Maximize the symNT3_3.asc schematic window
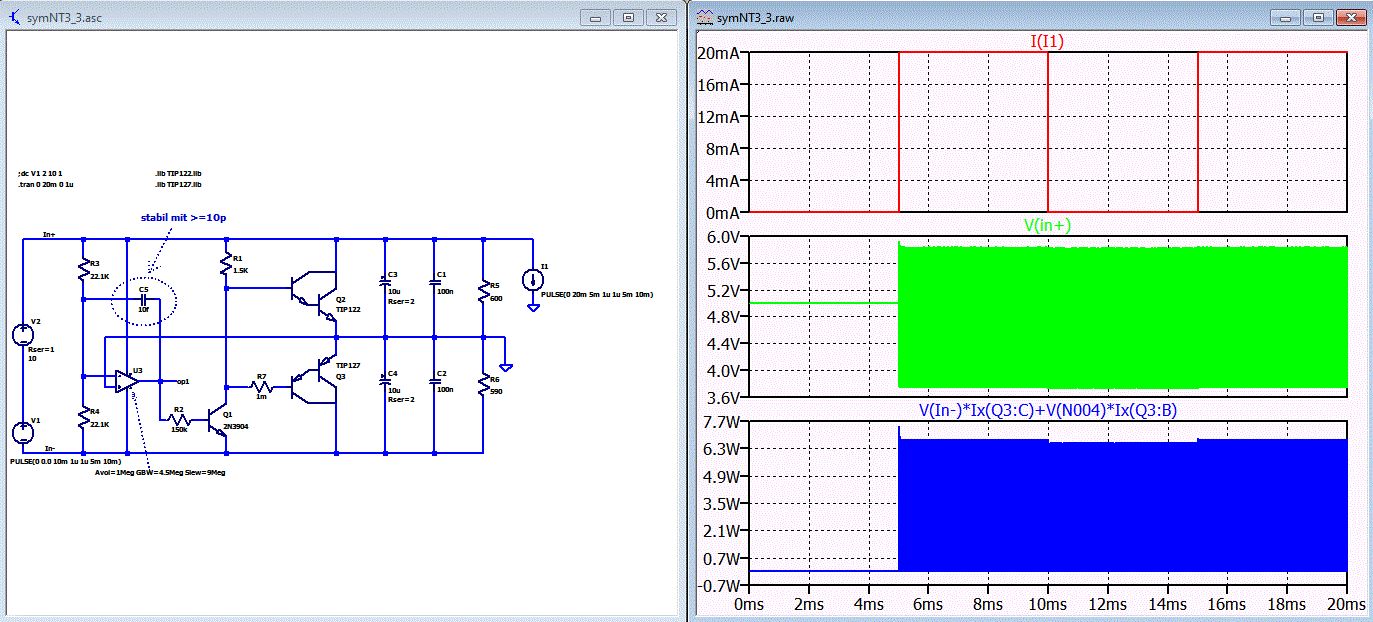 pos(629,17)
